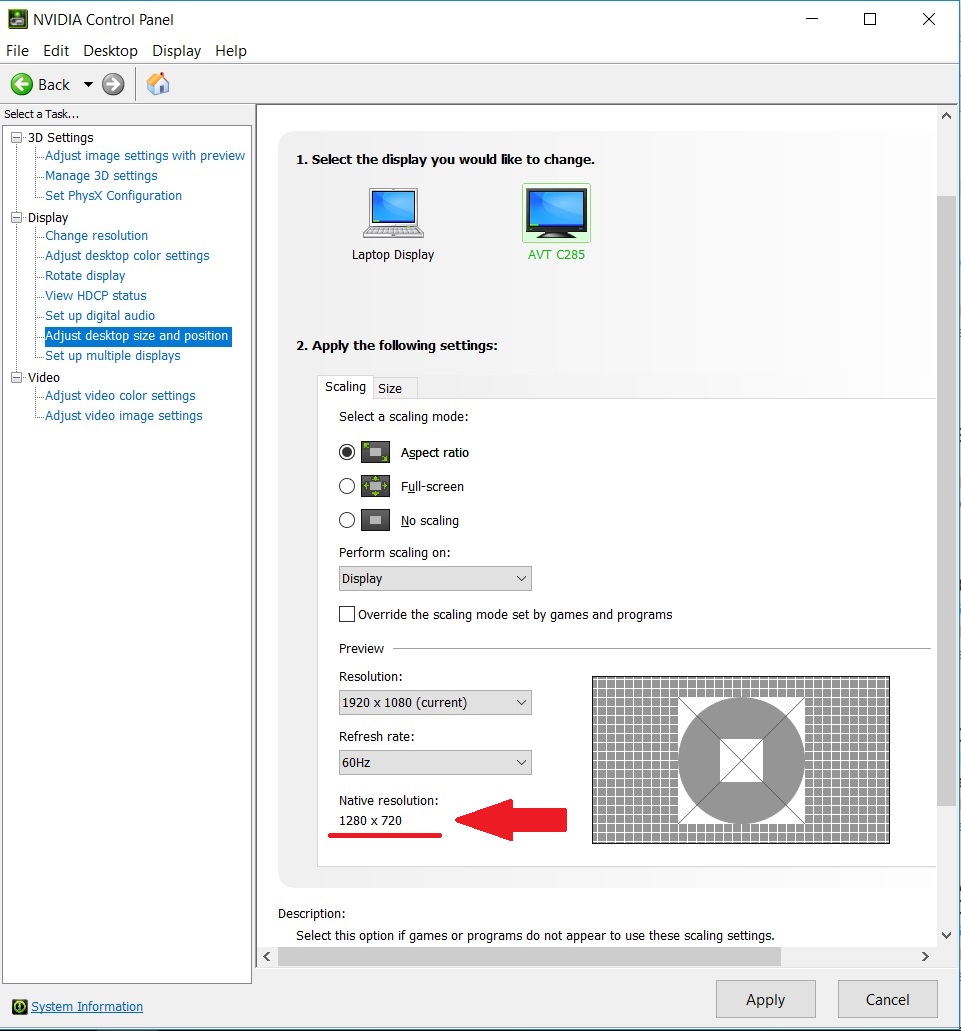Click the horizontal scrollbar thumb
Viewport: 961px width, 1031px height.
click(529, 956)
